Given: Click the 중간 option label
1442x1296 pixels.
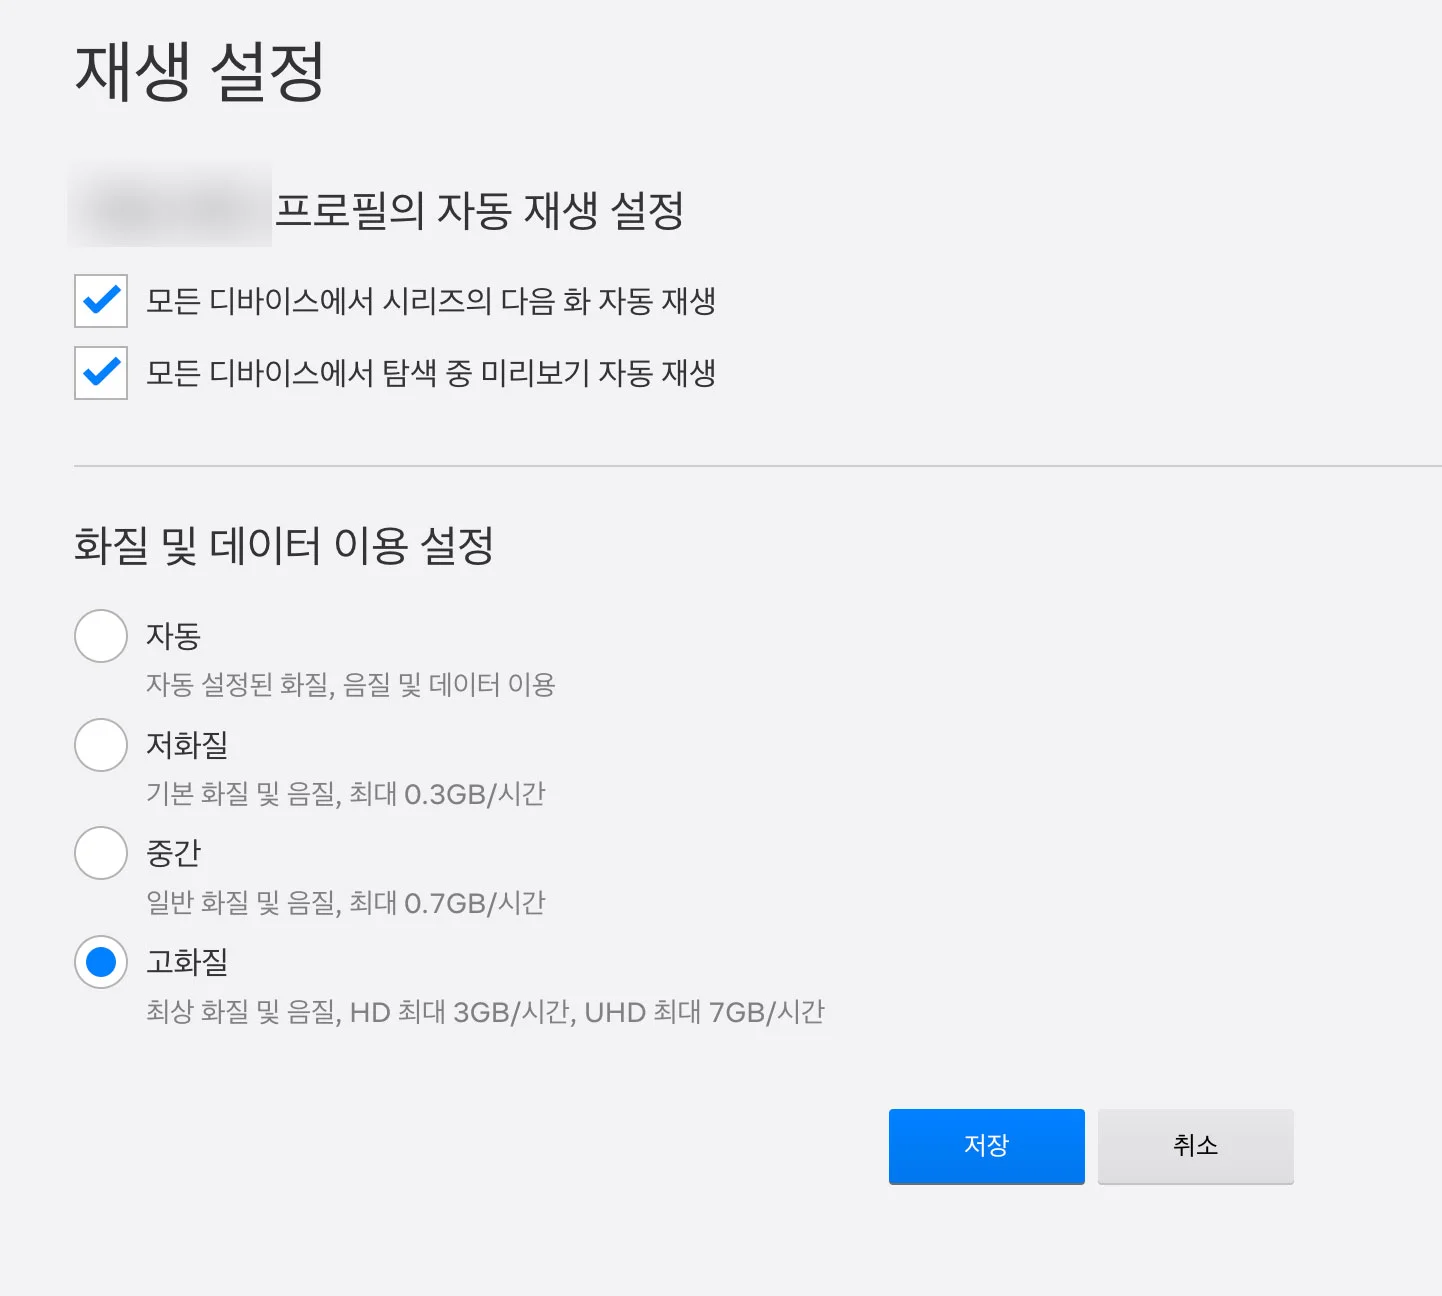Looking at the screenshot, I should 174,853.
